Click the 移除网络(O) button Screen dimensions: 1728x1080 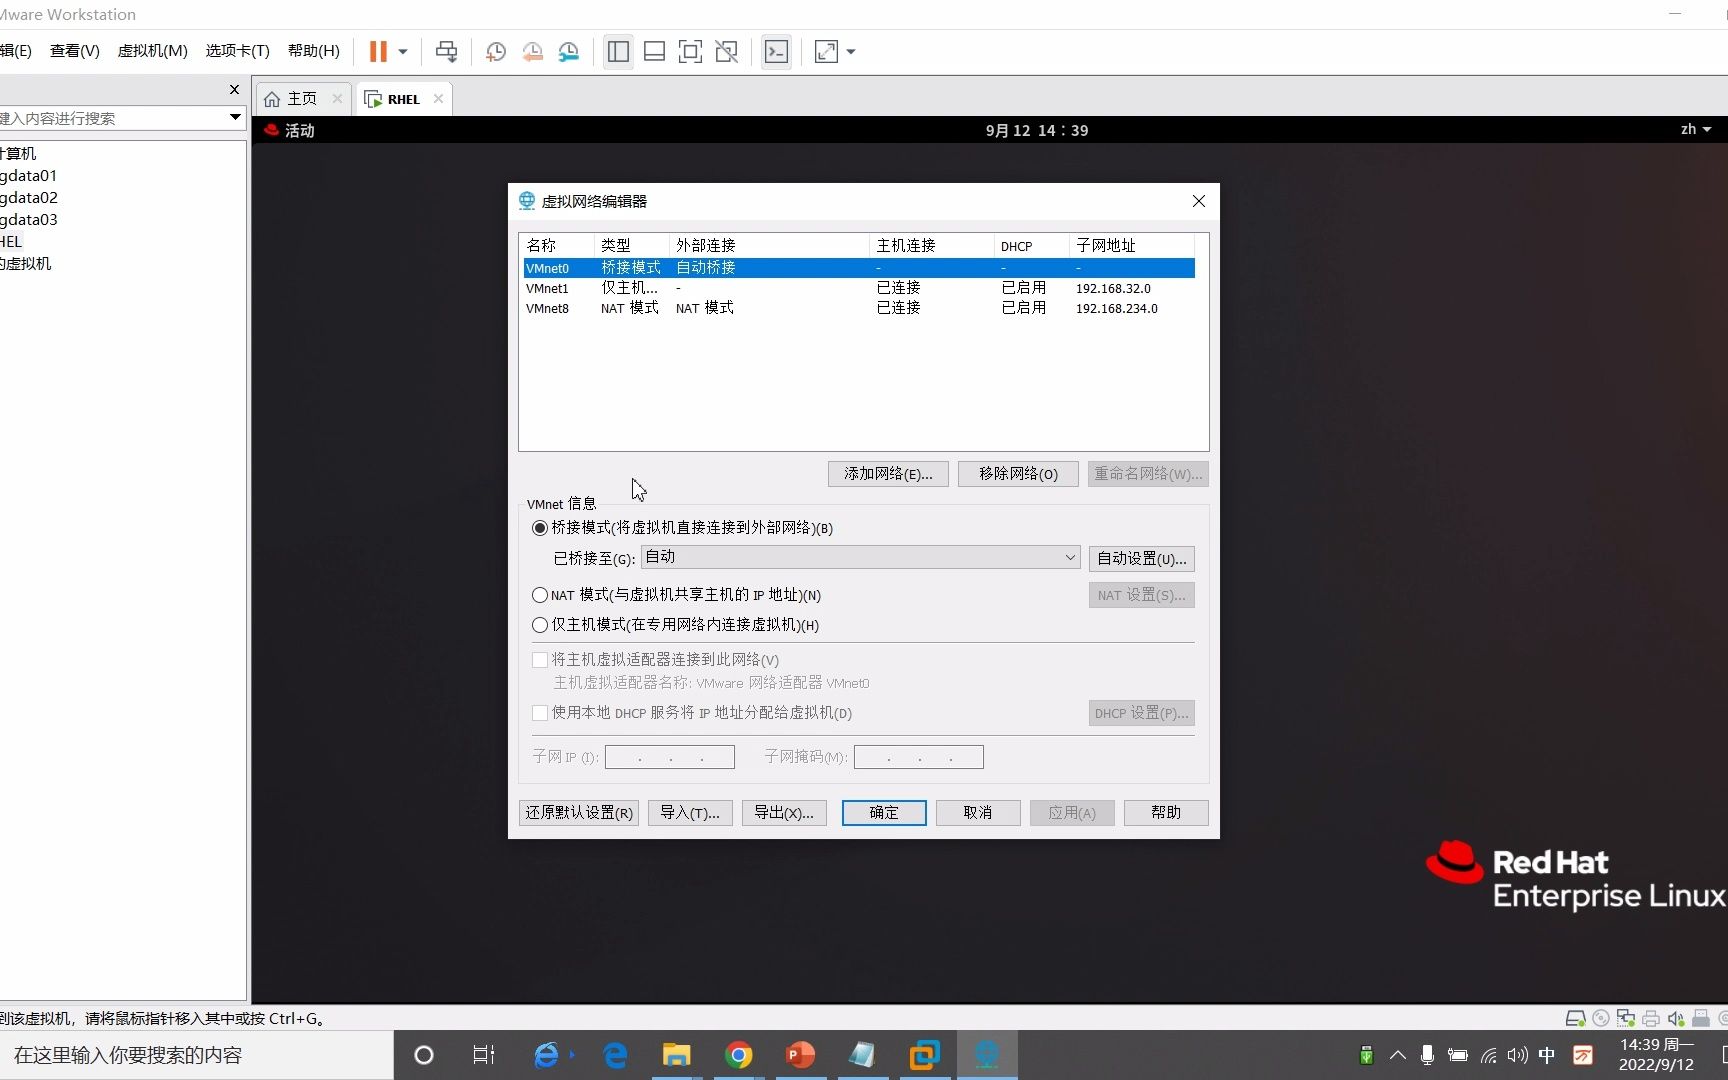click(1018, 474)
